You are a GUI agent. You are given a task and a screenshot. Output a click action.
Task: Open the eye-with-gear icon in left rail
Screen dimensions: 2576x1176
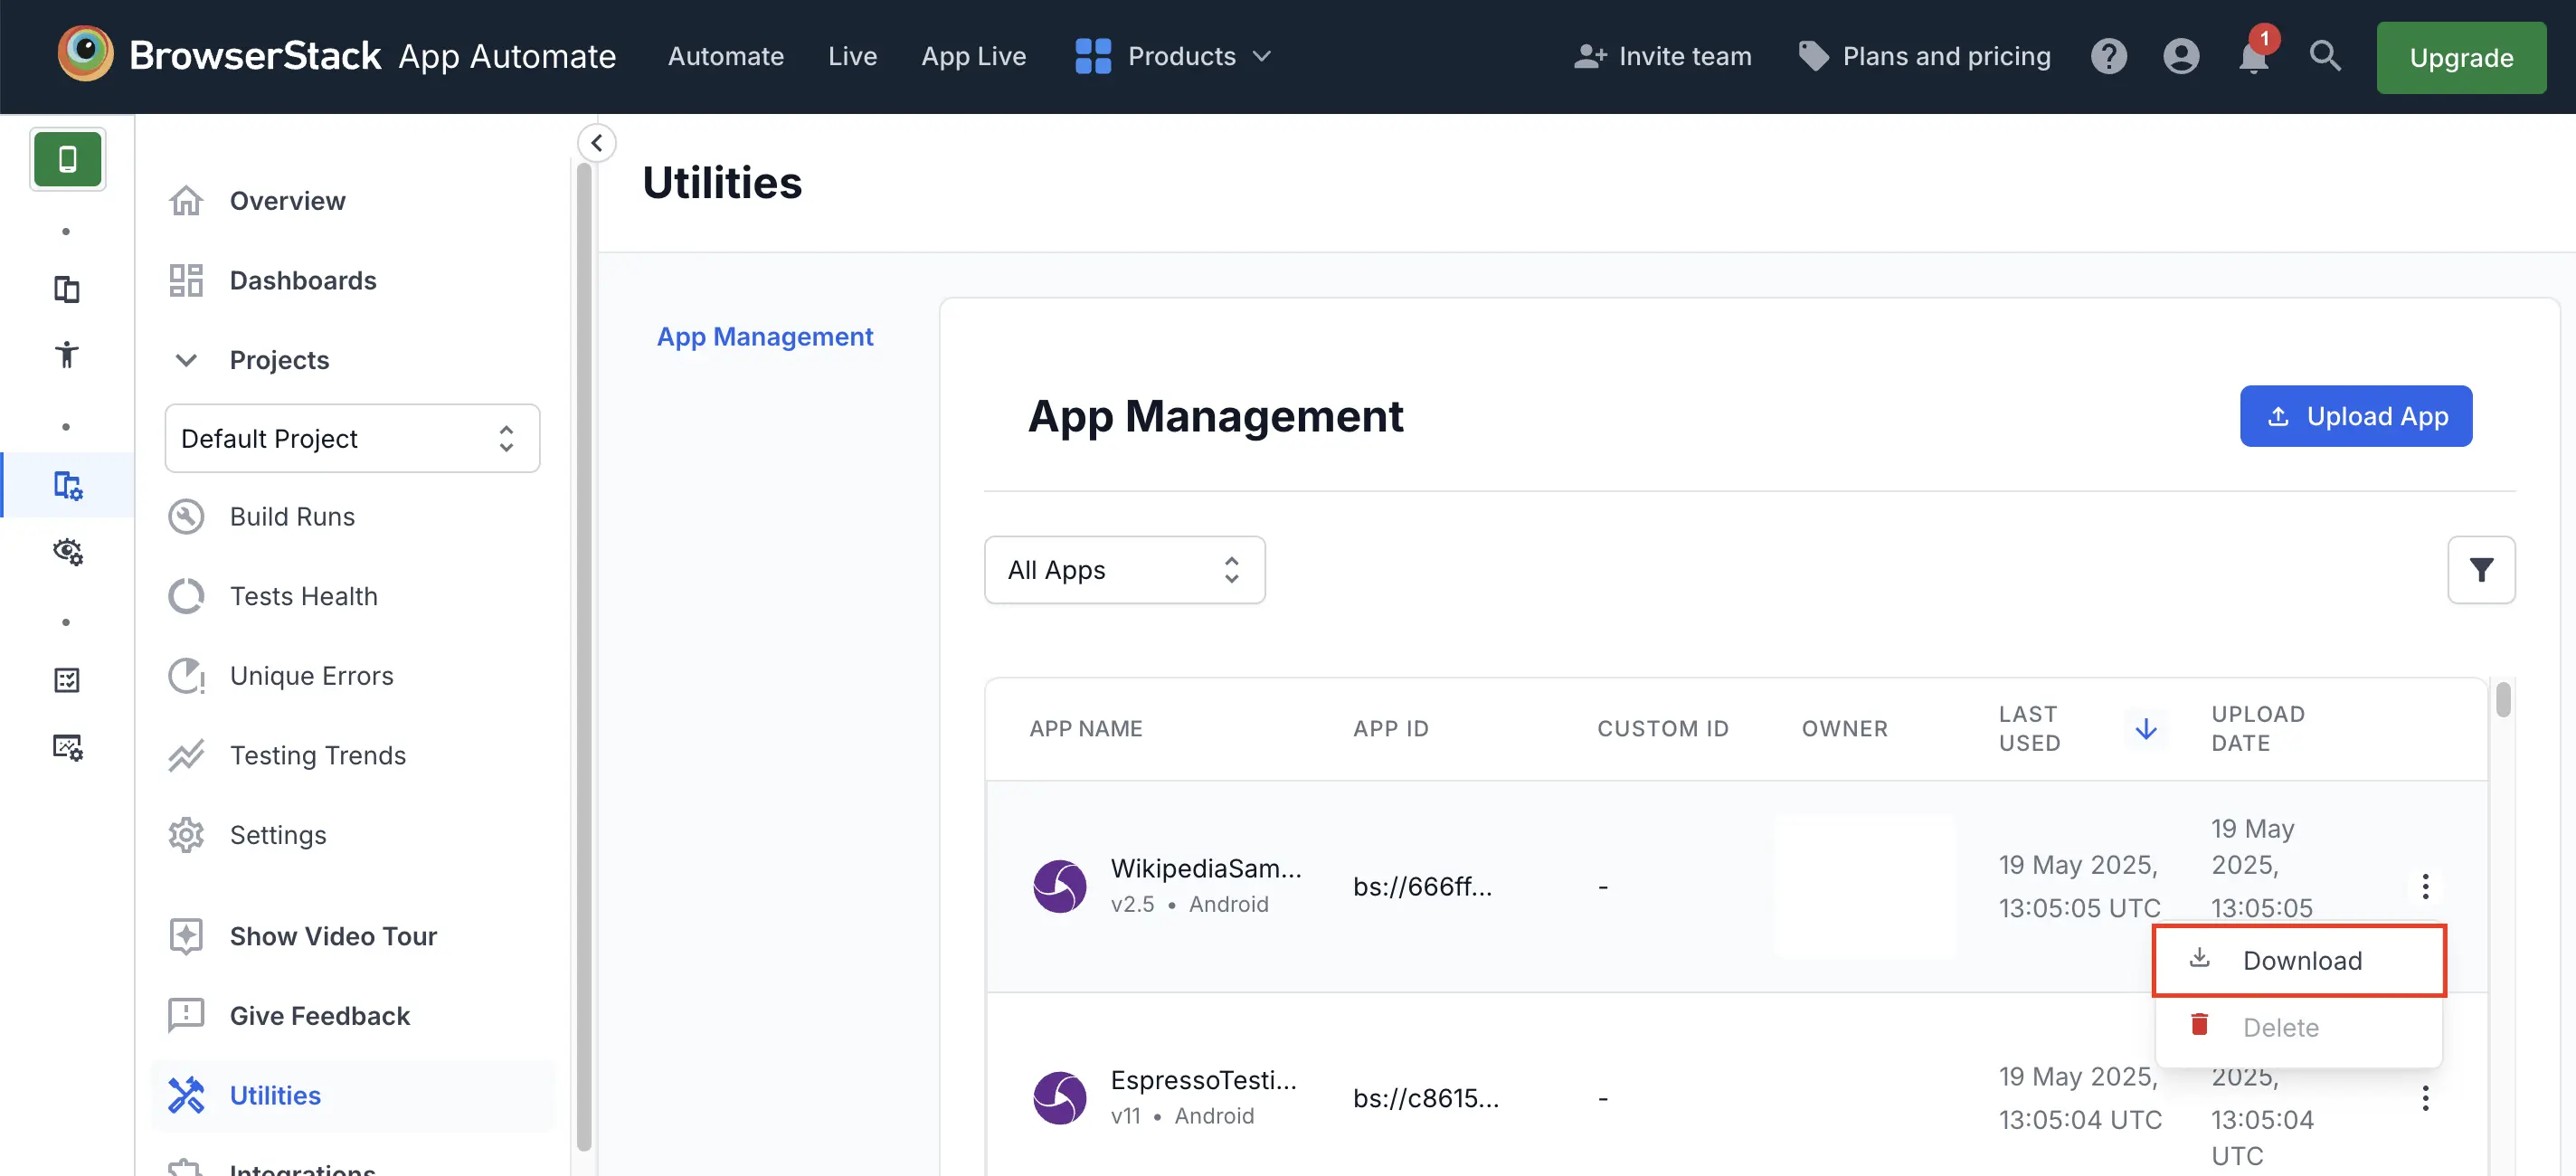(x=67, y=551)
